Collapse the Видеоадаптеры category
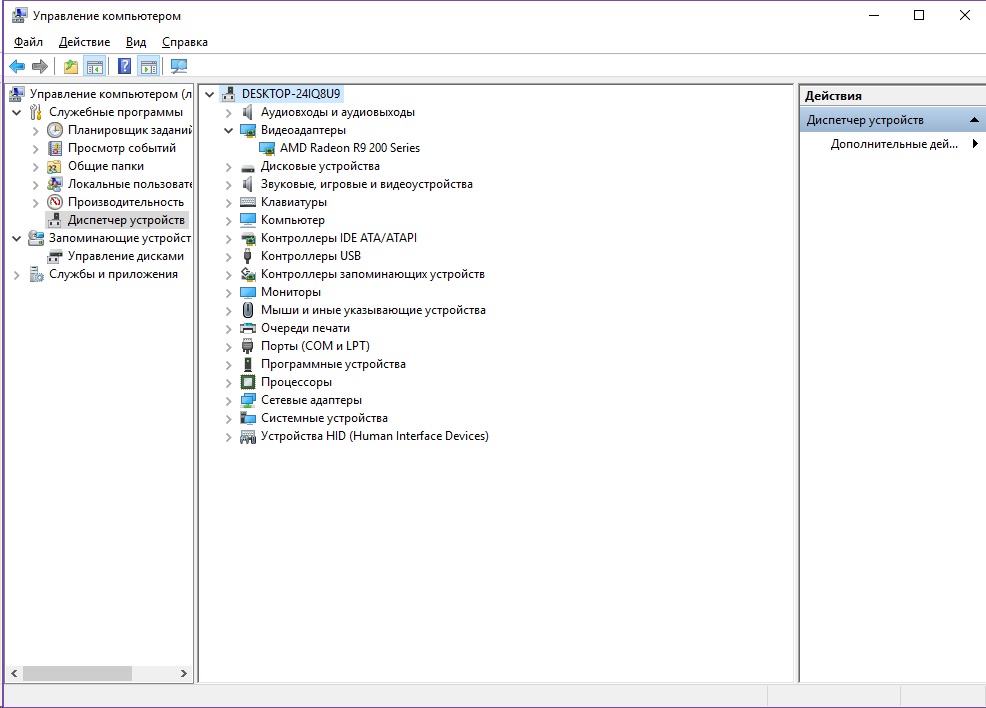Image resolution: width=986 pixels, height=708 pixels. click(x=228, y=130)
